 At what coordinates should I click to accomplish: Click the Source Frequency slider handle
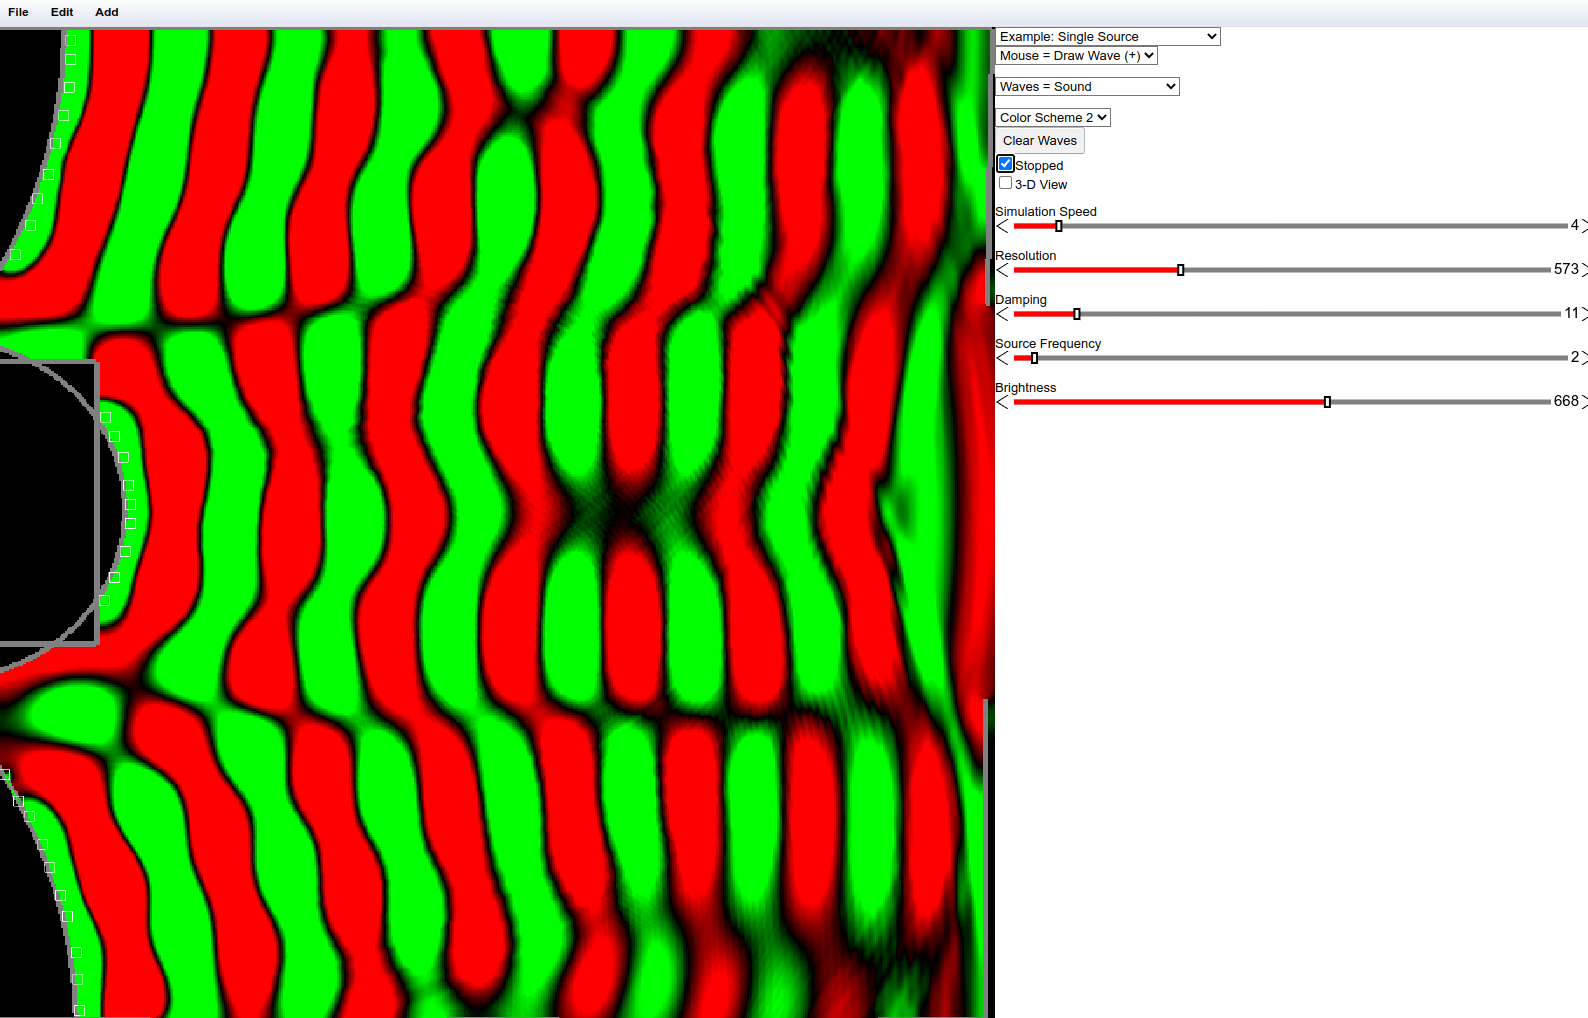click(x=1035, y=358)
